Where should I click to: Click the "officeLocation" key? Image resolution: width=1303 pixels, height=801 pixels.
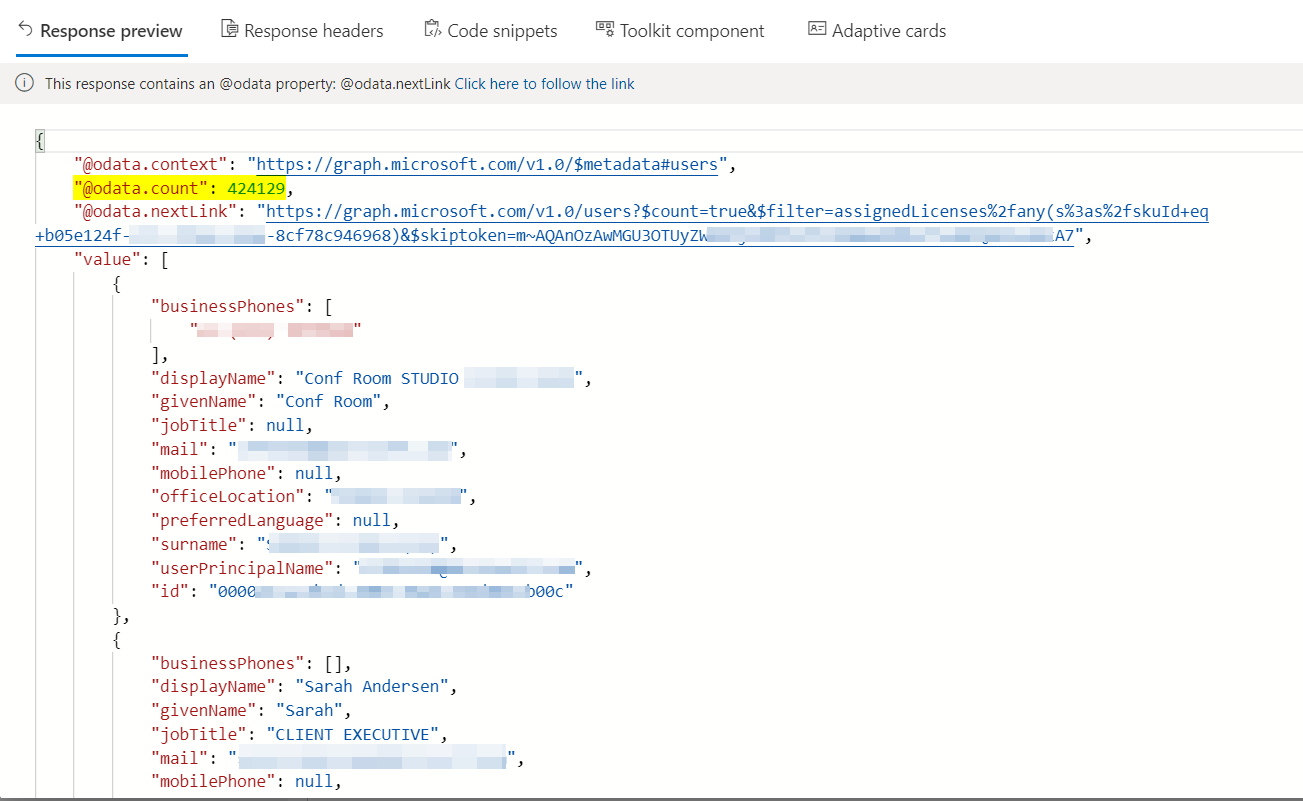click(229, 497)
